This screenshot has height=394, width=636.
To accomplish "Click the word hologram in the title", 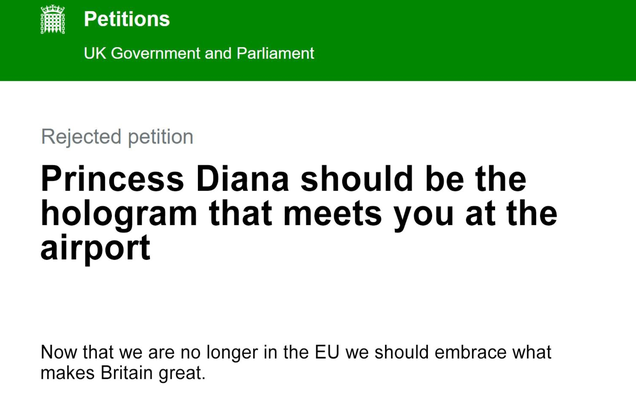I will (x=119, y=214).
